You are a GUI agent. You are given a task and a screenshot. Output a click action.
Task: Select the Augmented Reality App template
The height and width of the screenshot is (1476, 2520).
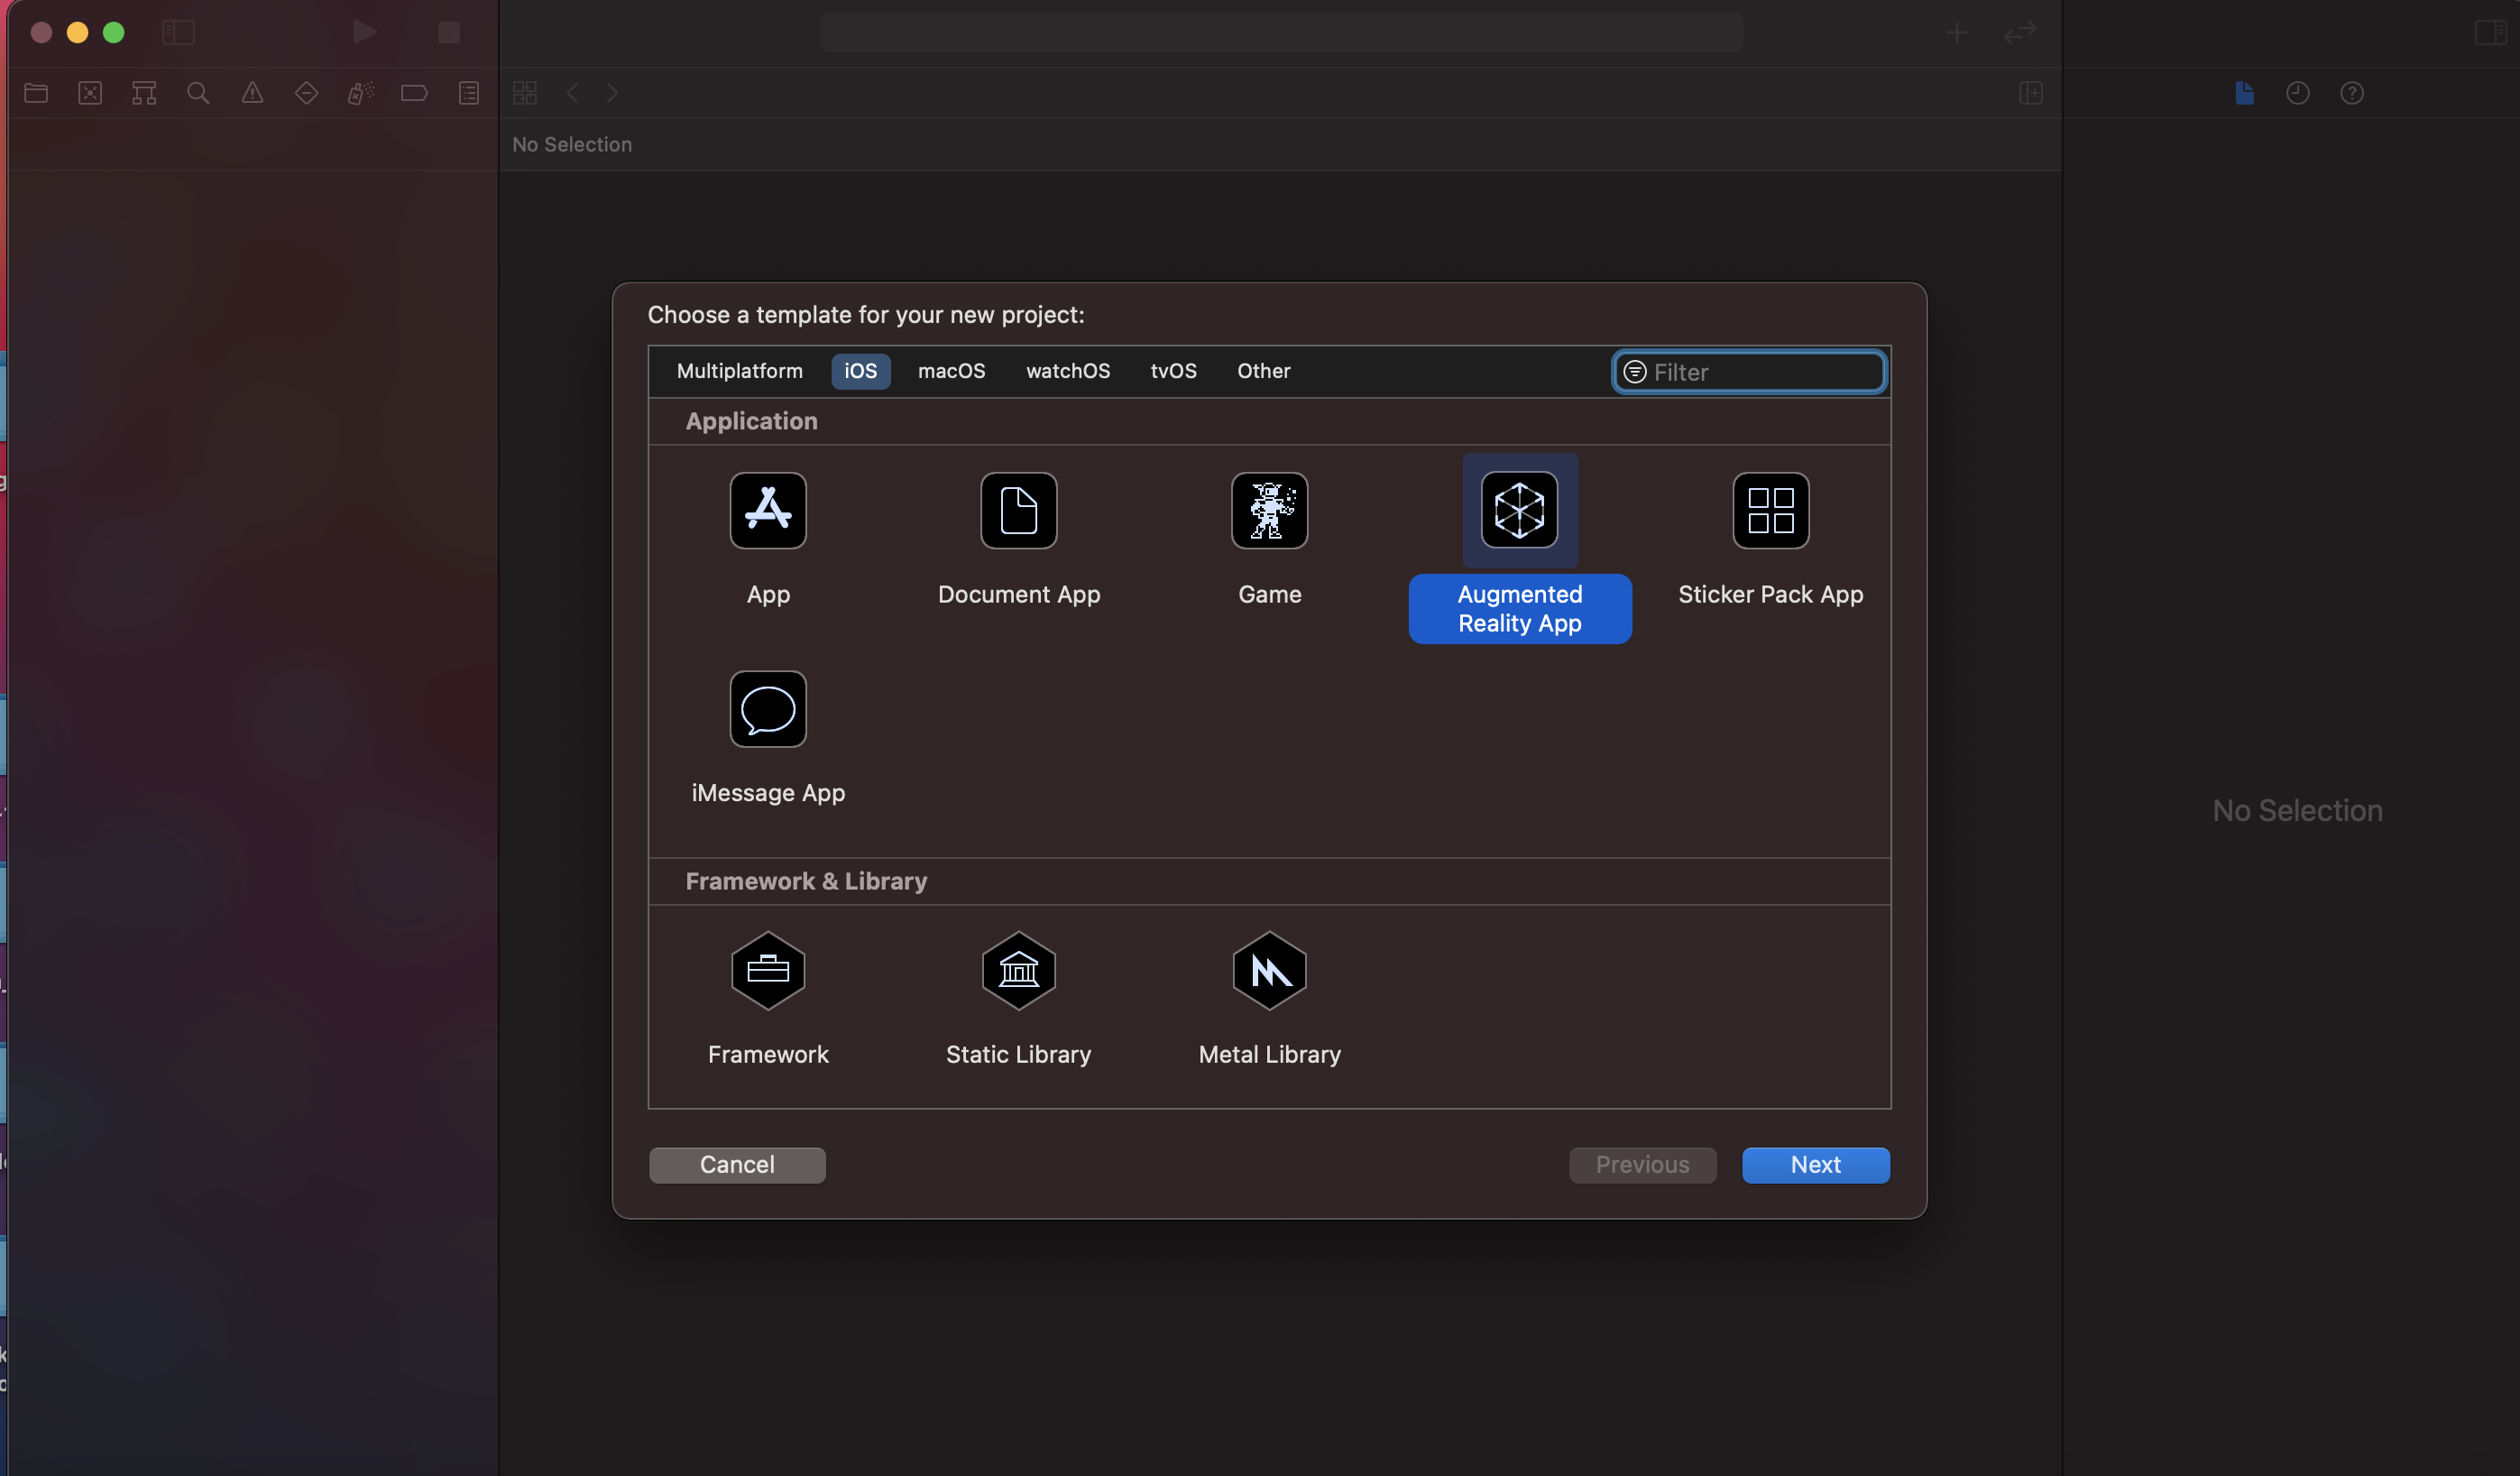pyautogui.click(x=1519, y=511)
